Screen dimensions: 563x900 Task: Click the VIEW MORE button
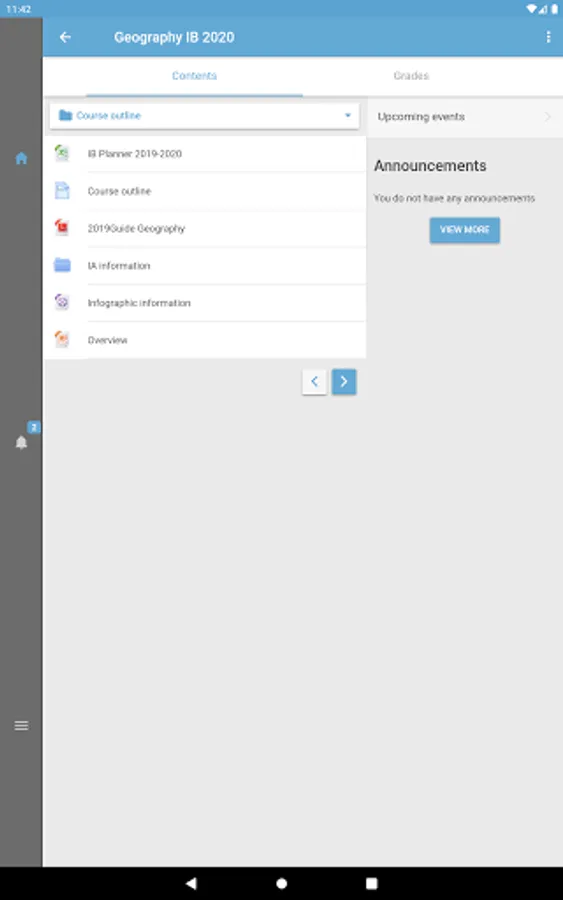pyautogui.click(x=465, y=230)
